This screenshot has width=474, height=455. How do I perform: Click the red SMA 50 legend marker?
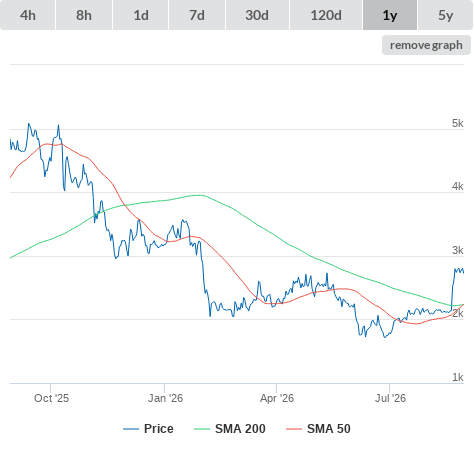click(294, 429)
